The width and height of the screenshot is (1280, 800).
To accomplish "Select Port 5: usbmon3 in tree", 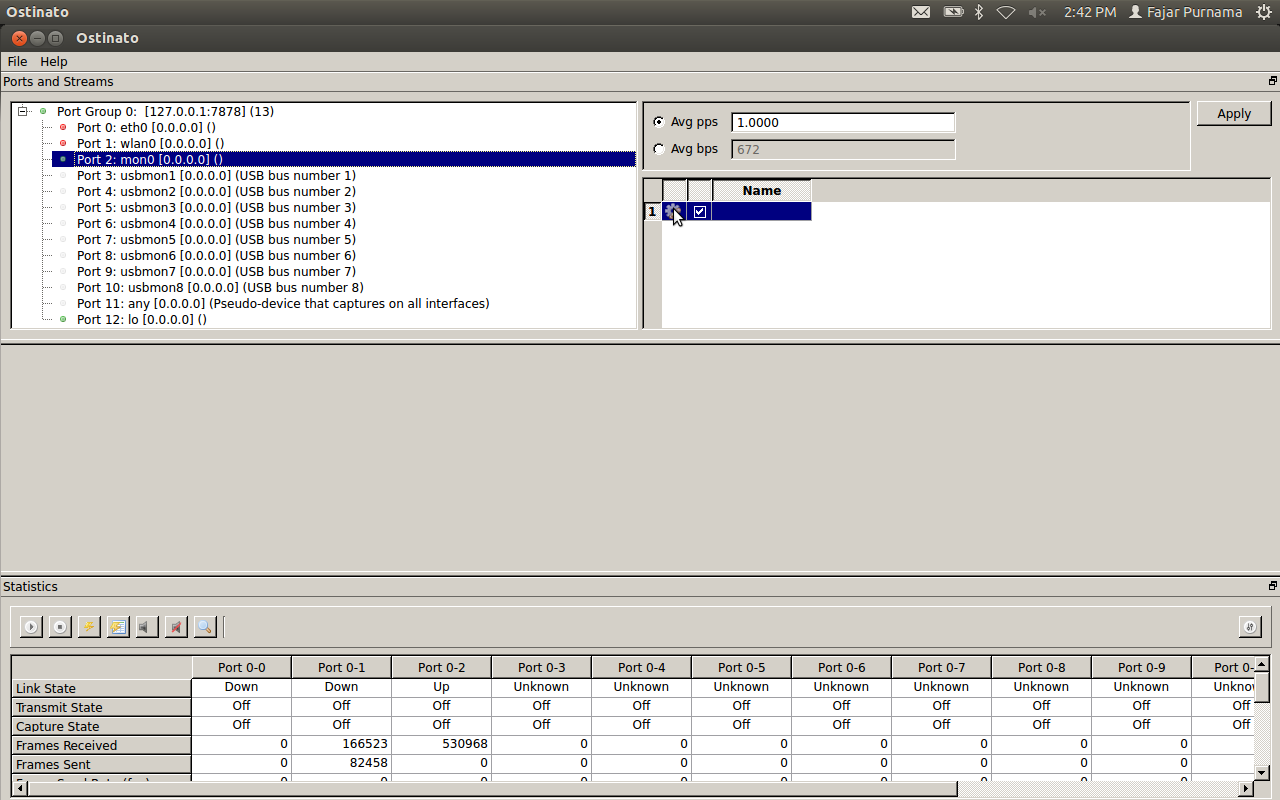I will tap(216, 207).
